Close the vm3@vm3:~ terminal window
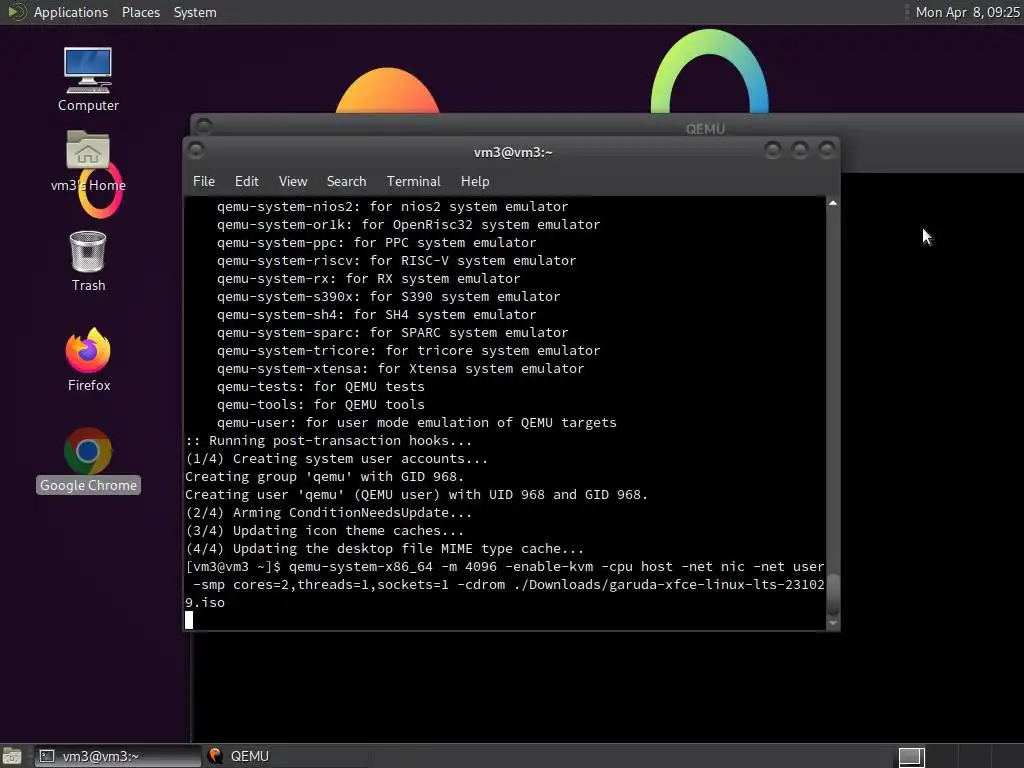This screenshot has width=1024, height=768. pyautogui.click(x=827, y=151)
